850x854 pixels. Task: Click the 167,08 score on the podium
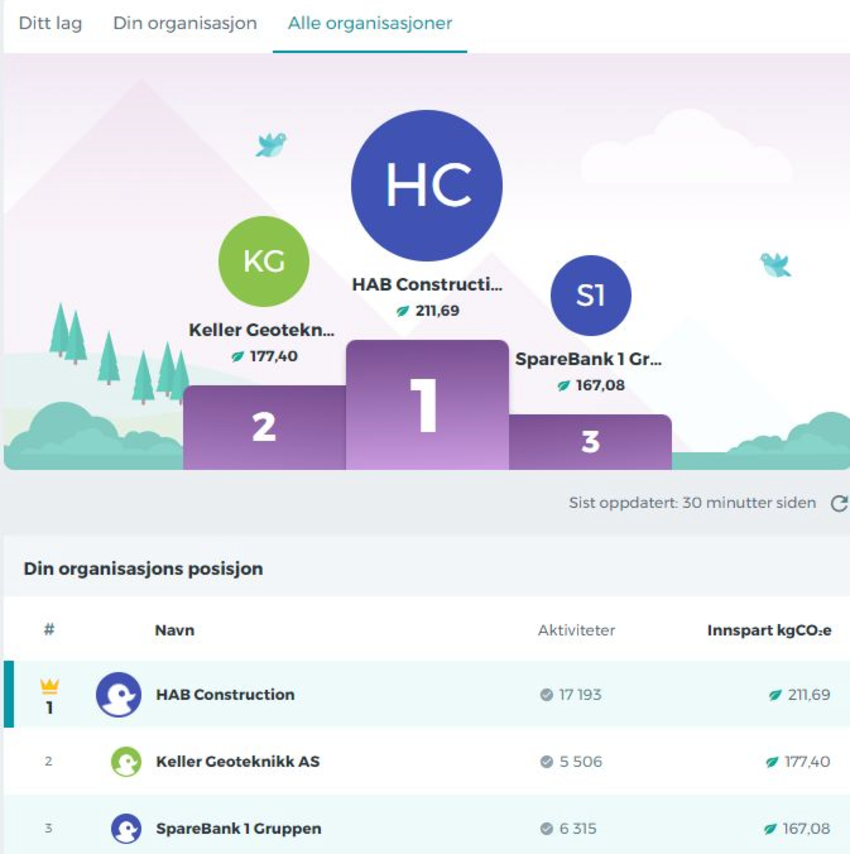point(600,386)
